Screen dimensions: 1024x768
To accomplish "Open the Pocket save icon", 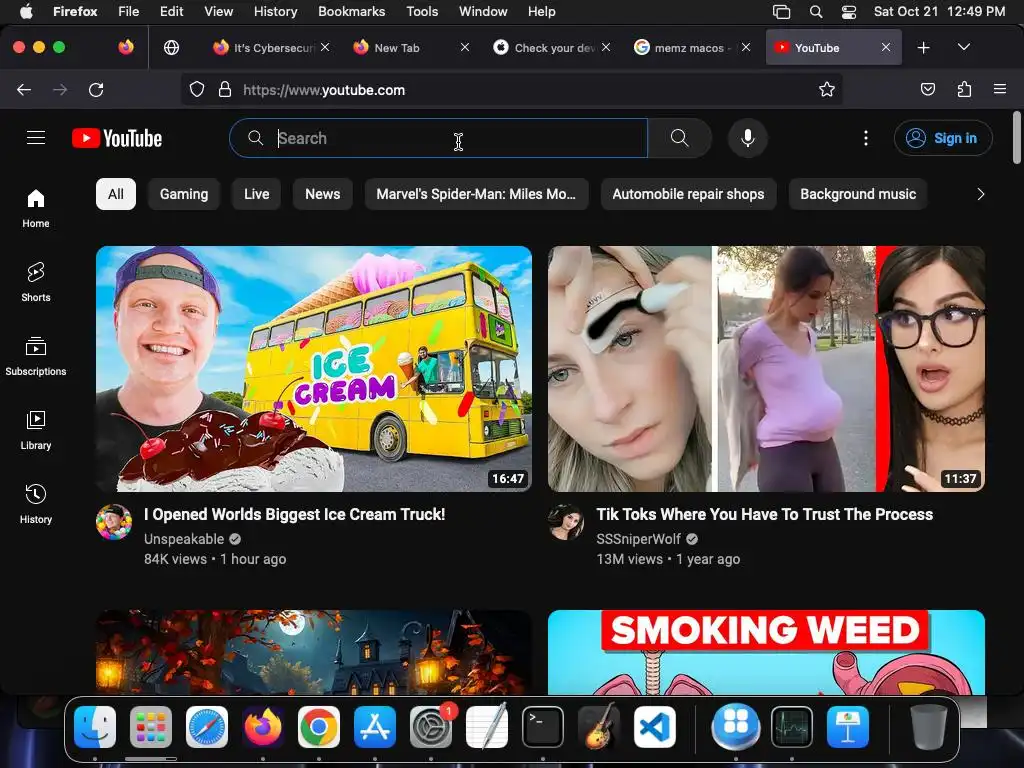I will point(927,89).
